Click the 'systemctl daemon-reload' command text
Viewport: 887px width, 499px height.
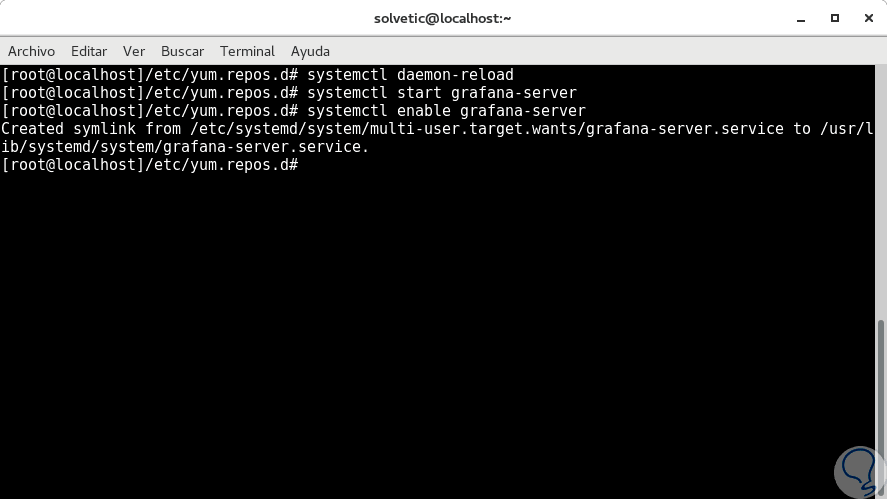click(410, 75)
